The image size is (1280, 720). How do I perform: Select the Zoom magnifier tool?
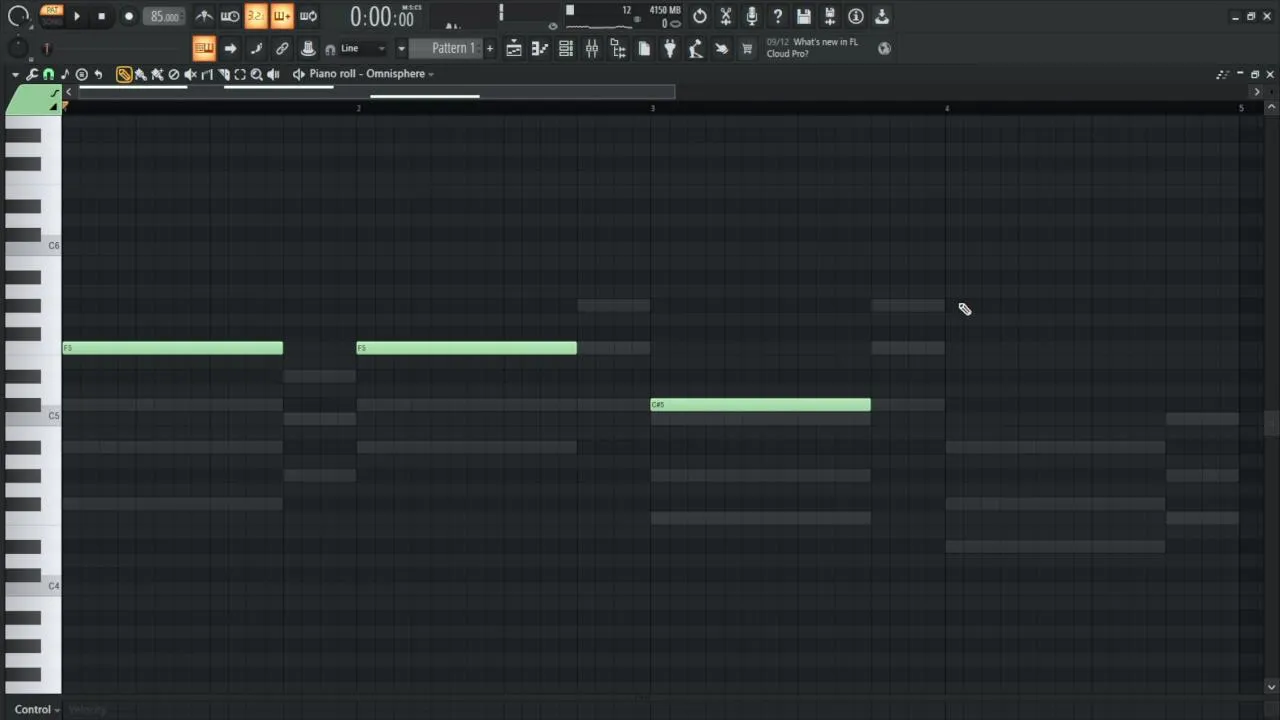(x=256, y=74)
